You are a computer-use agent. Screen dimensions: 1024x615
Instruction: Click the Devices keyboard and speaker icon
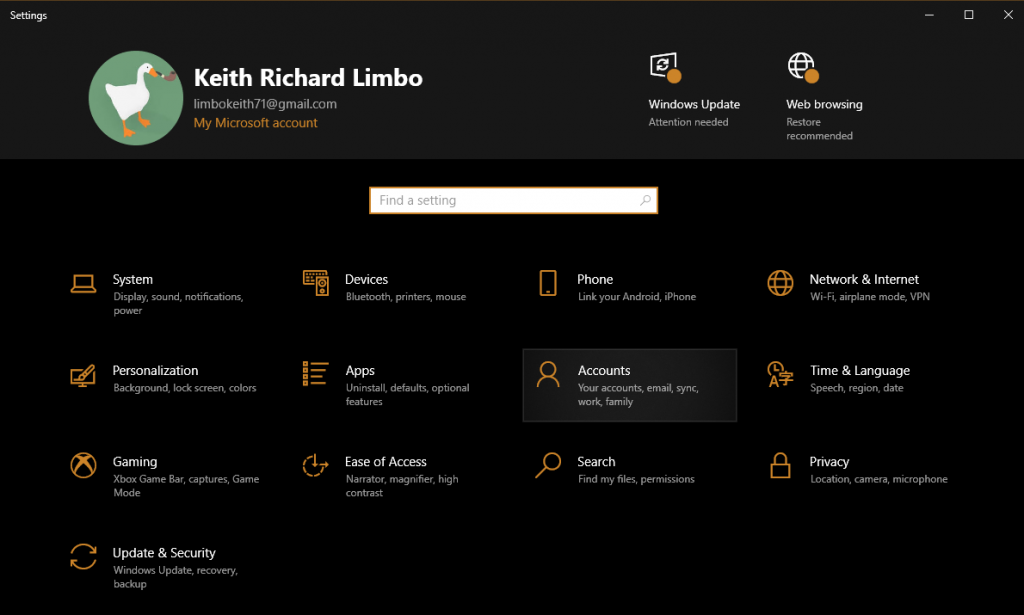point(315,283)
